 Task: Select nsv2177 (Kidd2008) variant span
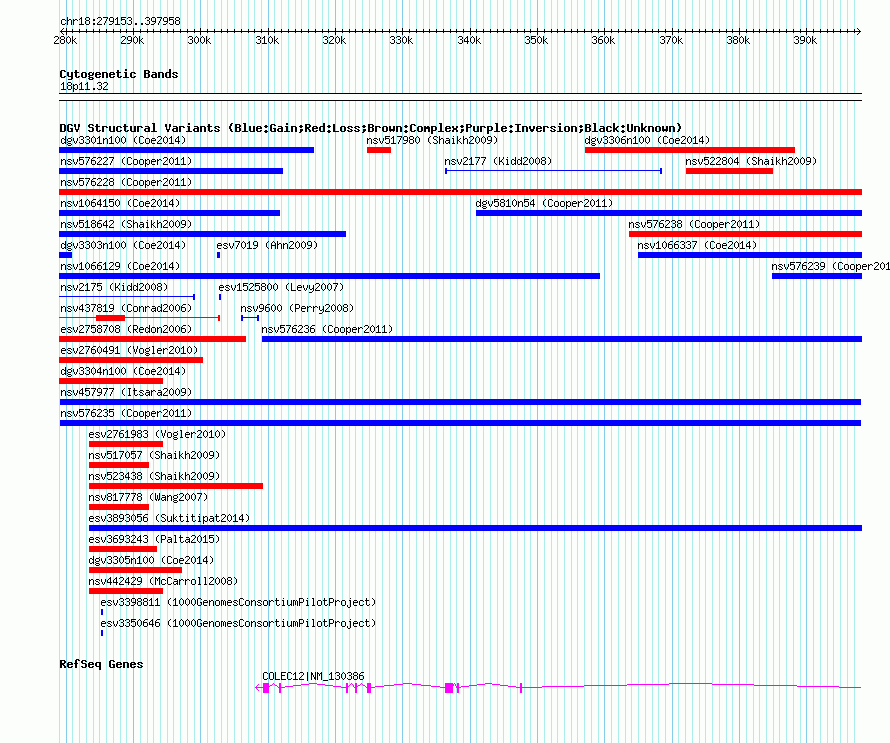(553, 171)
